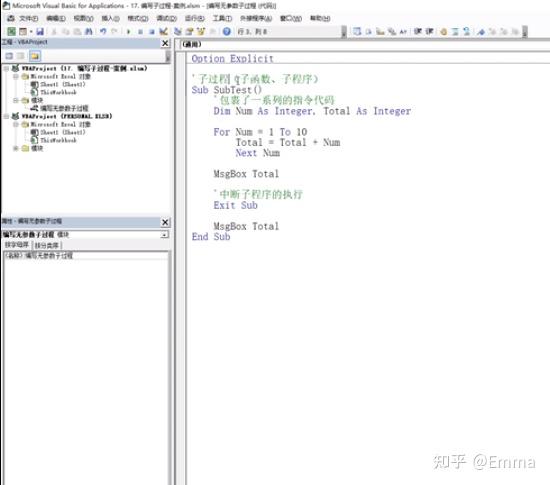The image size is (550, 485).
Task: Switch to Excel with the View Microsoft Excel icon
Action: [x=12, y=32]
